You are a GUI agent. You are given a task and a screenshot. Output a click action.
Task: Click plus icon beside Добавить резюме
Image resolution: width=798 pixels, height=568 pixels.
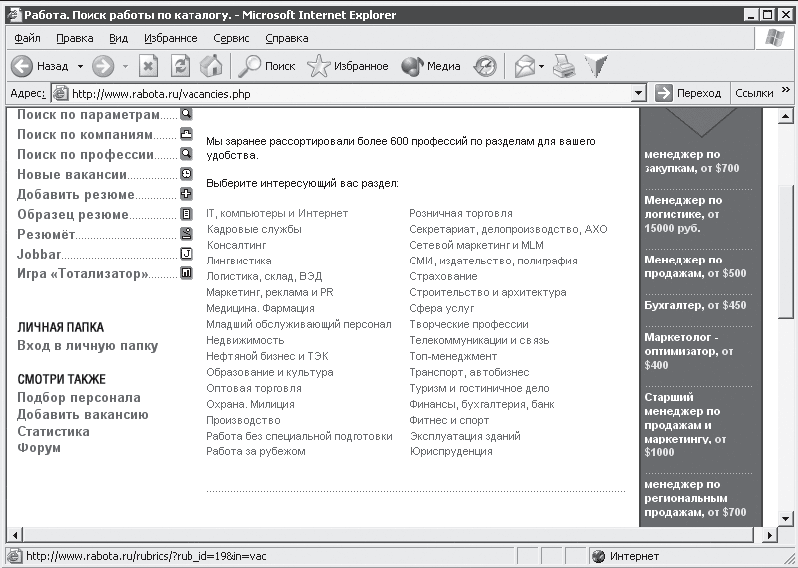pyautogui.click(x=186, y=194)
